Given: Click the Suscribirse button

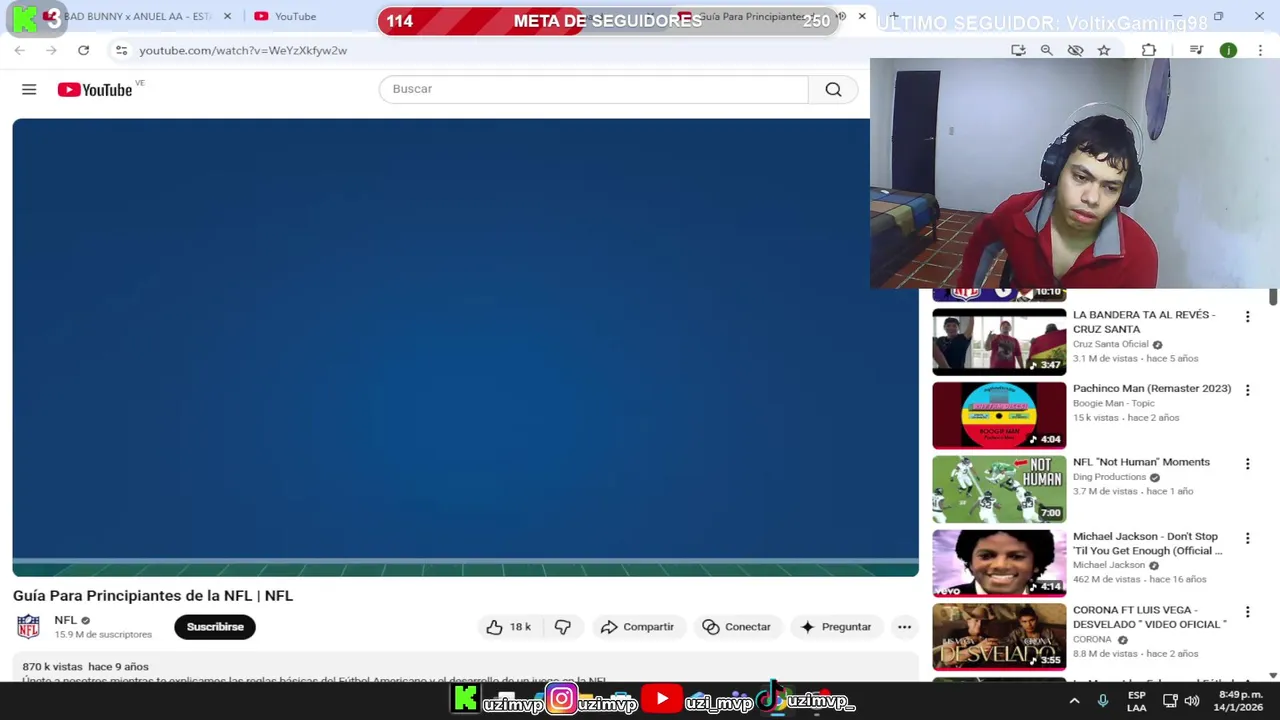Looking at the screenshot, I should [215, 627].
